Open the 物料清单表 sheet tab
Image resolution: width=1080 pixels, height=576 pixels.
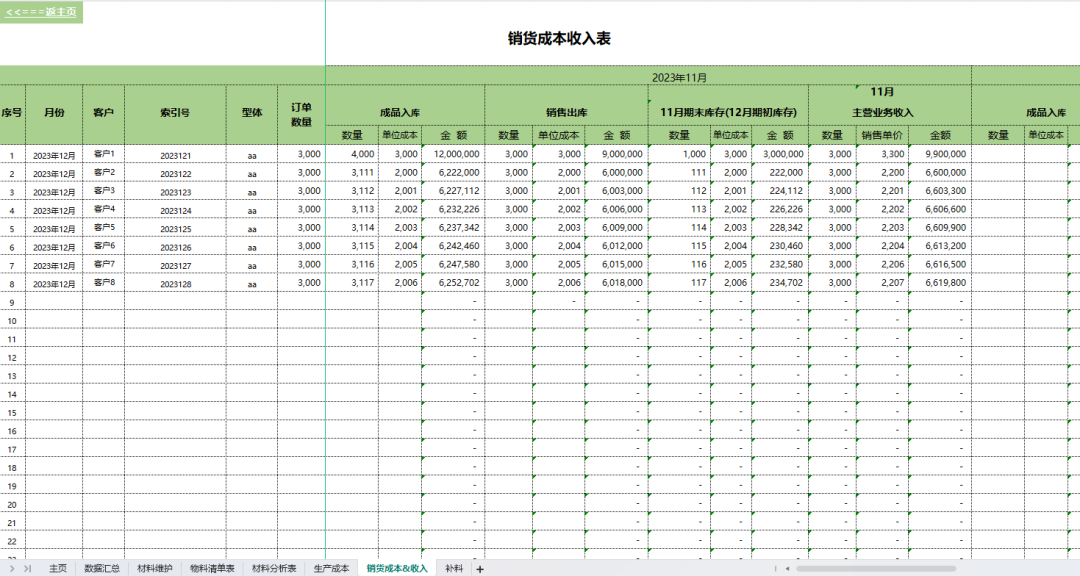(x=212, y=568)
